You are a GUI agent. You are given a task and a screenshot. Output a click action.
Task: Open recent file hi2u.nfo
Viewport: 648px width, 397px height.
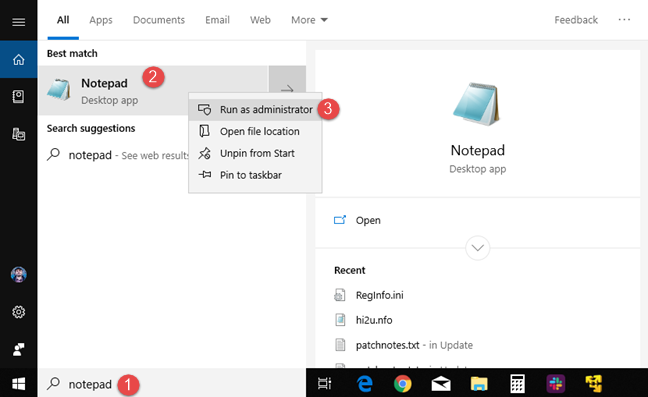[x=374, y=320]
